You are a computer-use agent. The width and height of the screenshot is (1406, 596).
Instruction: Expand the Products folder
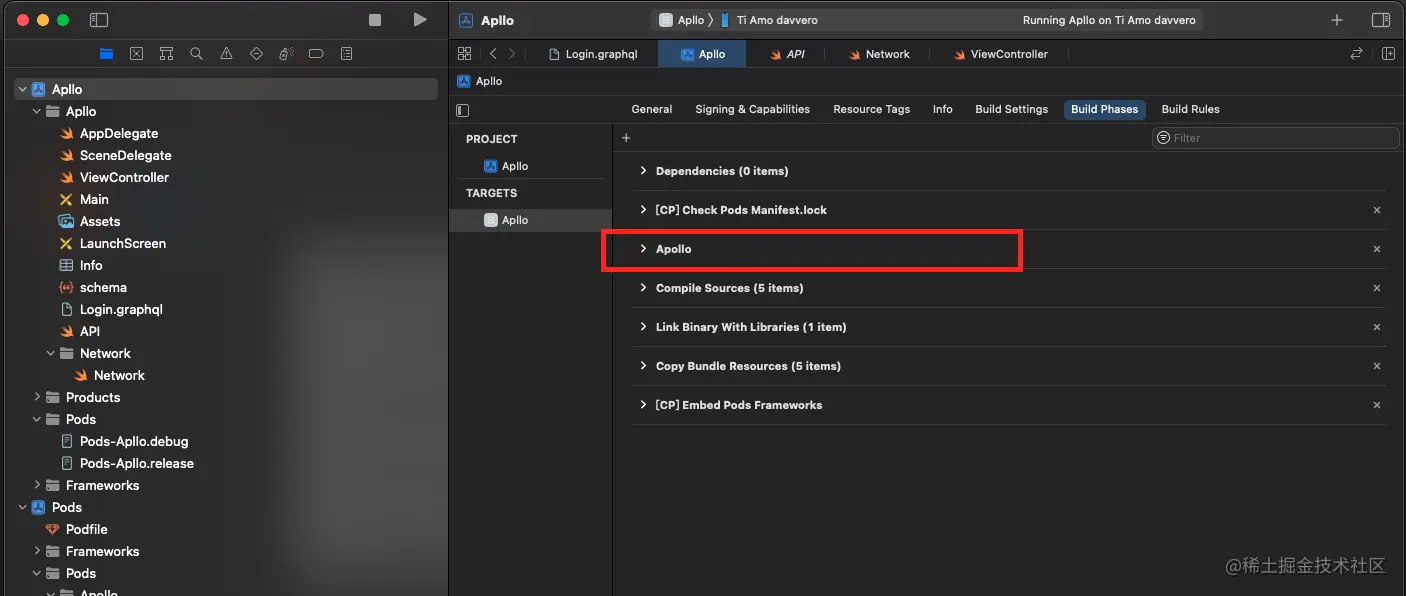click(x=37, y=397)
